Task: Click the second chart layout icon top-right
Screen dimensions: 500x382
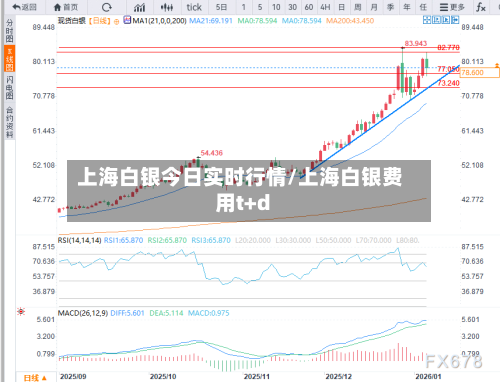Action: 436,20
